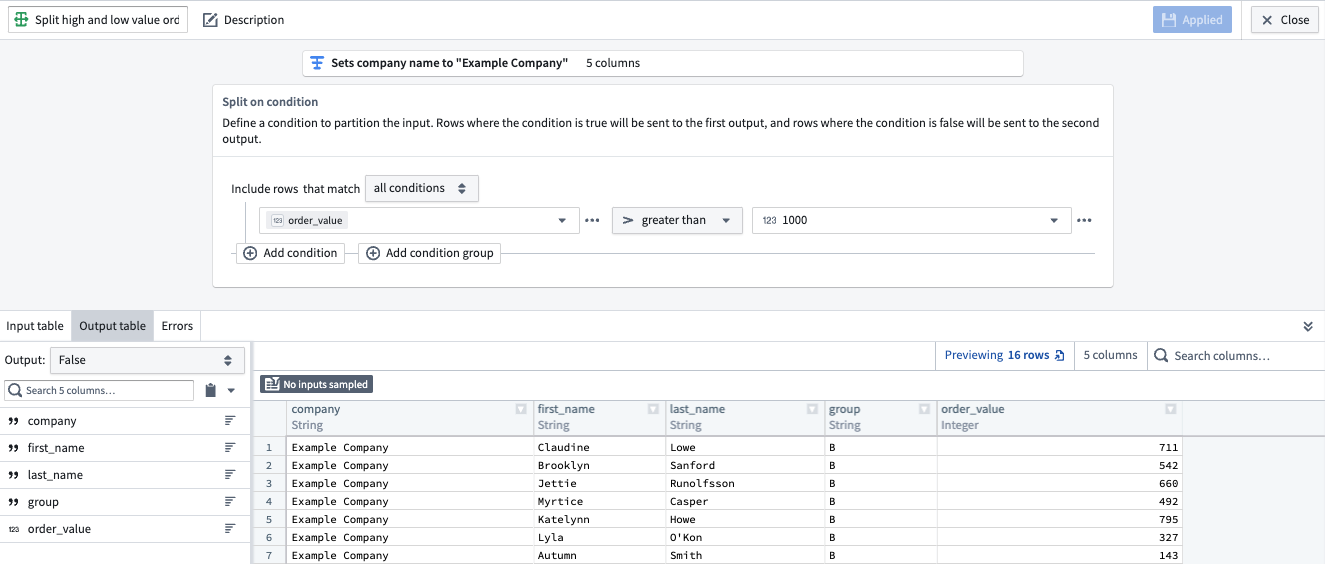Select company in the column list

[x=125, y=421]
